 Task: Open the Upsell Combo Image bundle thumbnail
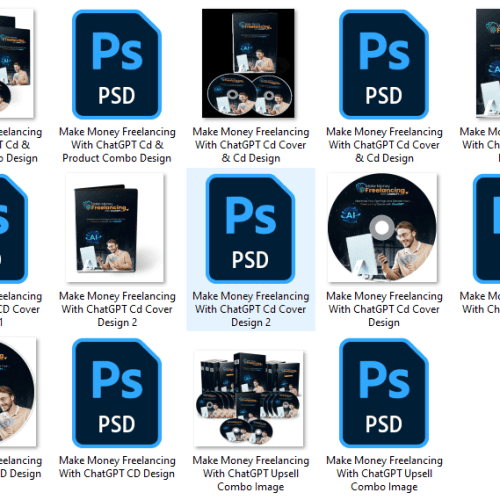click(x=249, y=398)
